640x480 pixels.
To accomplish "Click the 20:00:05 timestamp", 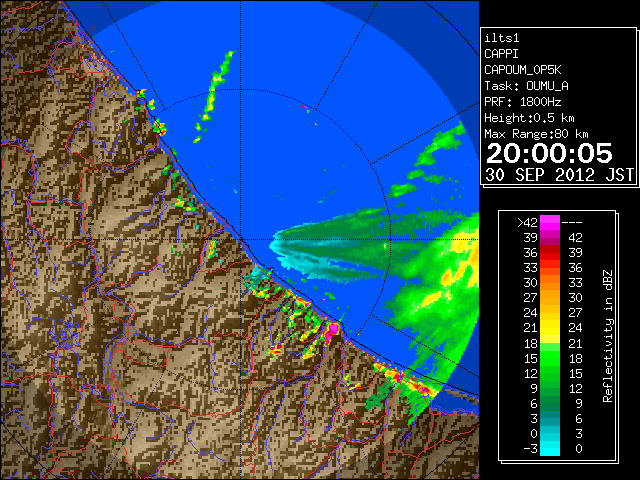I will pos(549,153).
